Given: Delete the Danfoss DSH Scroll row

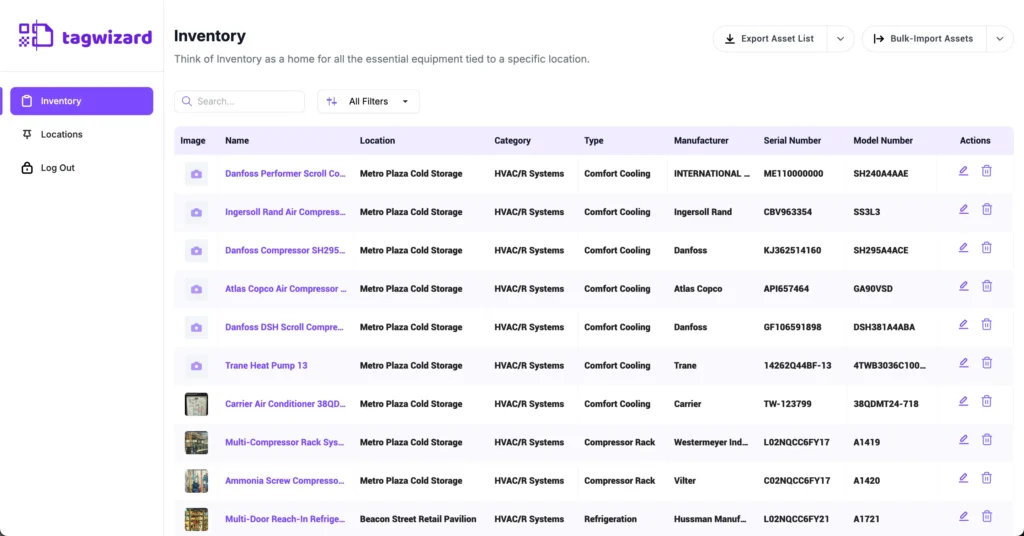Looking at the screenshot, I should (x=987, y=324).
